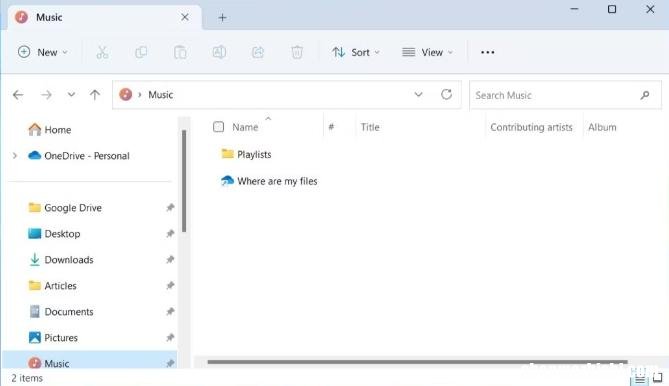
Task: Open Articles folder in sidebar
Action: click(x=52, y=286)
